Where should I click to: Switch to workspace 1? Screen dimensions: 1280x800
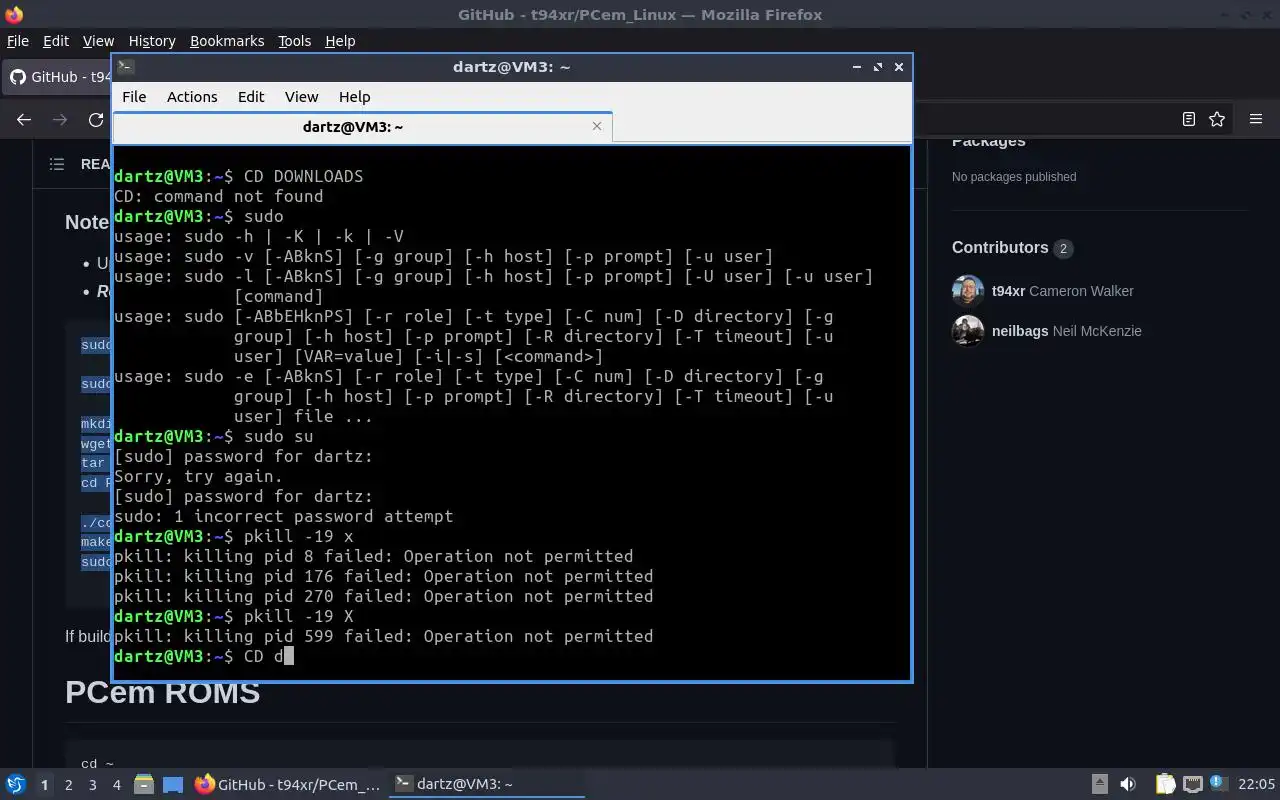tap(44, 785)
